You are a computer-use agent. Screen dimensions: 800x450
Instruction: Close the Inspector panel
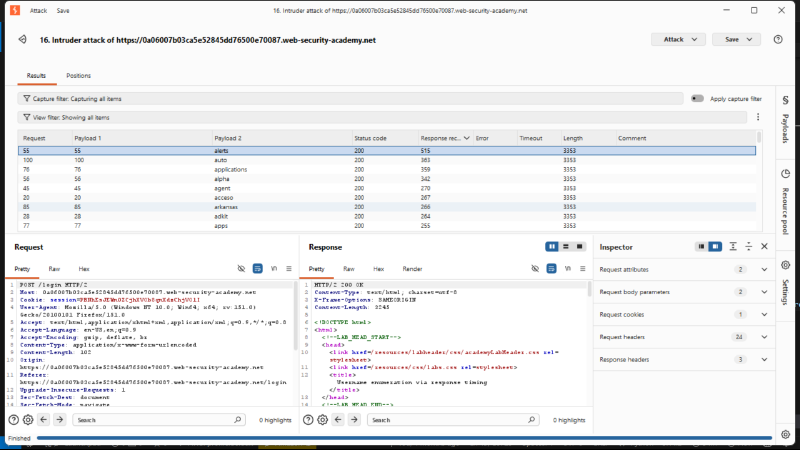pyautogui.click(x=764, y=246)
